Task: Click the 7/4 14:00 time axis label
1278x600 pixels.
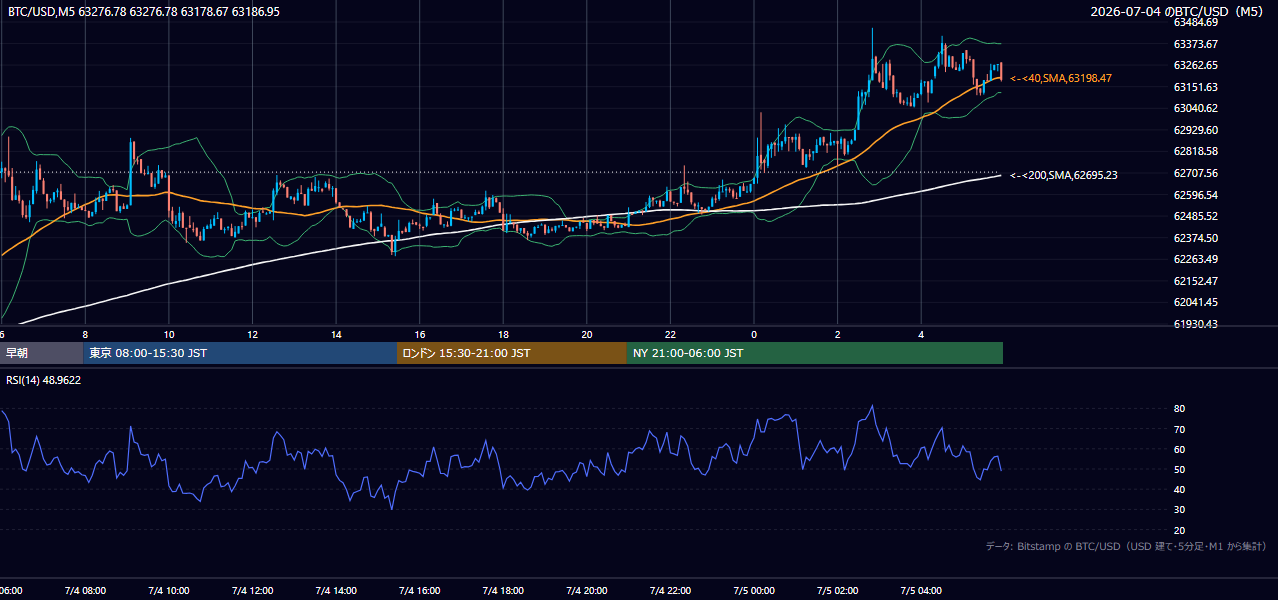Action: tap(336, 591)
